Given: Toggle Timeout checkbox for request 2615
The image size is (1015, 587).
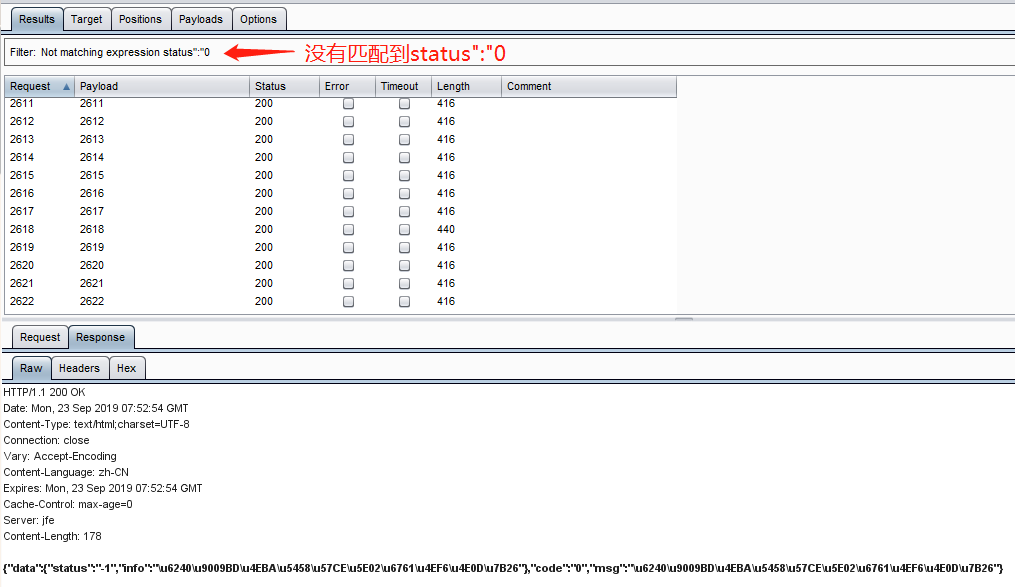Looking at the screenshot, I should click(405, 175).
